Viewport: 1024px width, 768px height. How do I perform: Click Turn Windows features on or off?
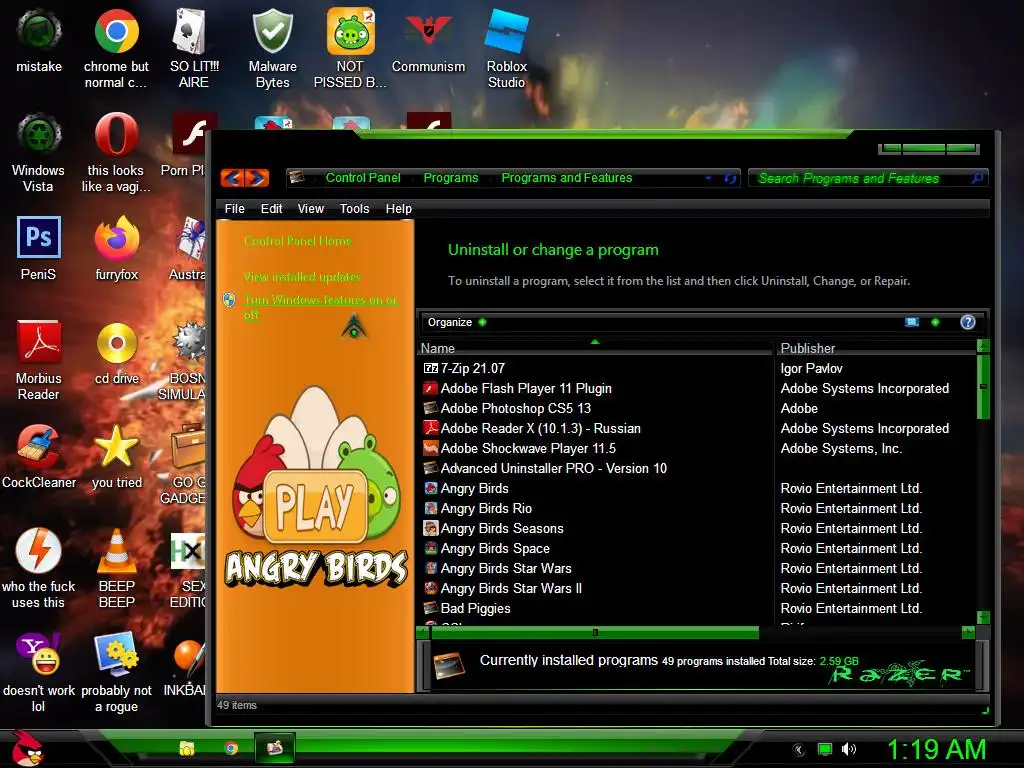click(x=320, y=307)
